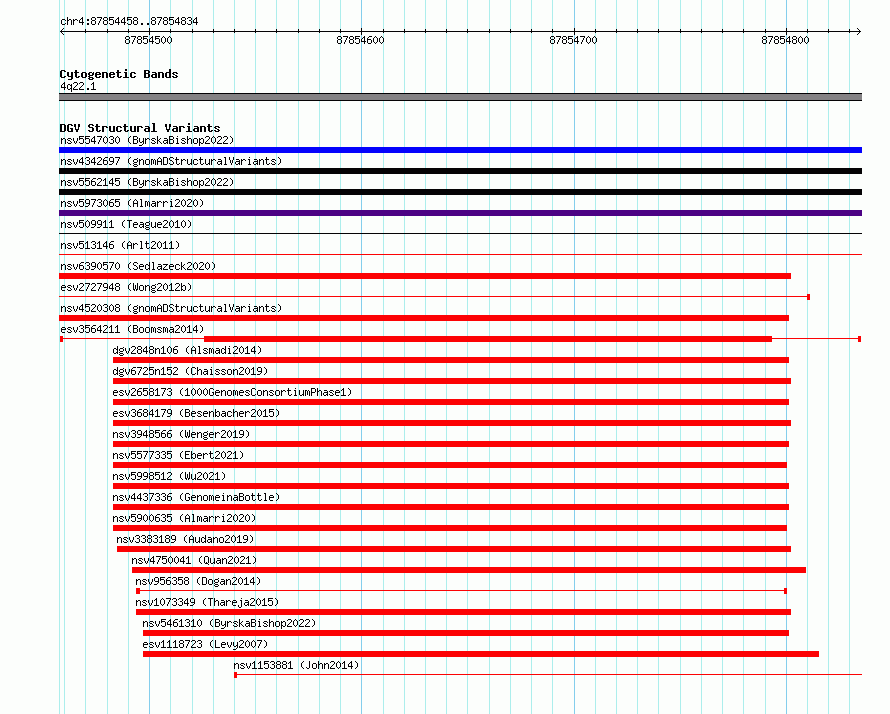Click nsv1073349 (Thareja2015) label
The width and height of the screenshot is (890, 714).
(207, 602)
